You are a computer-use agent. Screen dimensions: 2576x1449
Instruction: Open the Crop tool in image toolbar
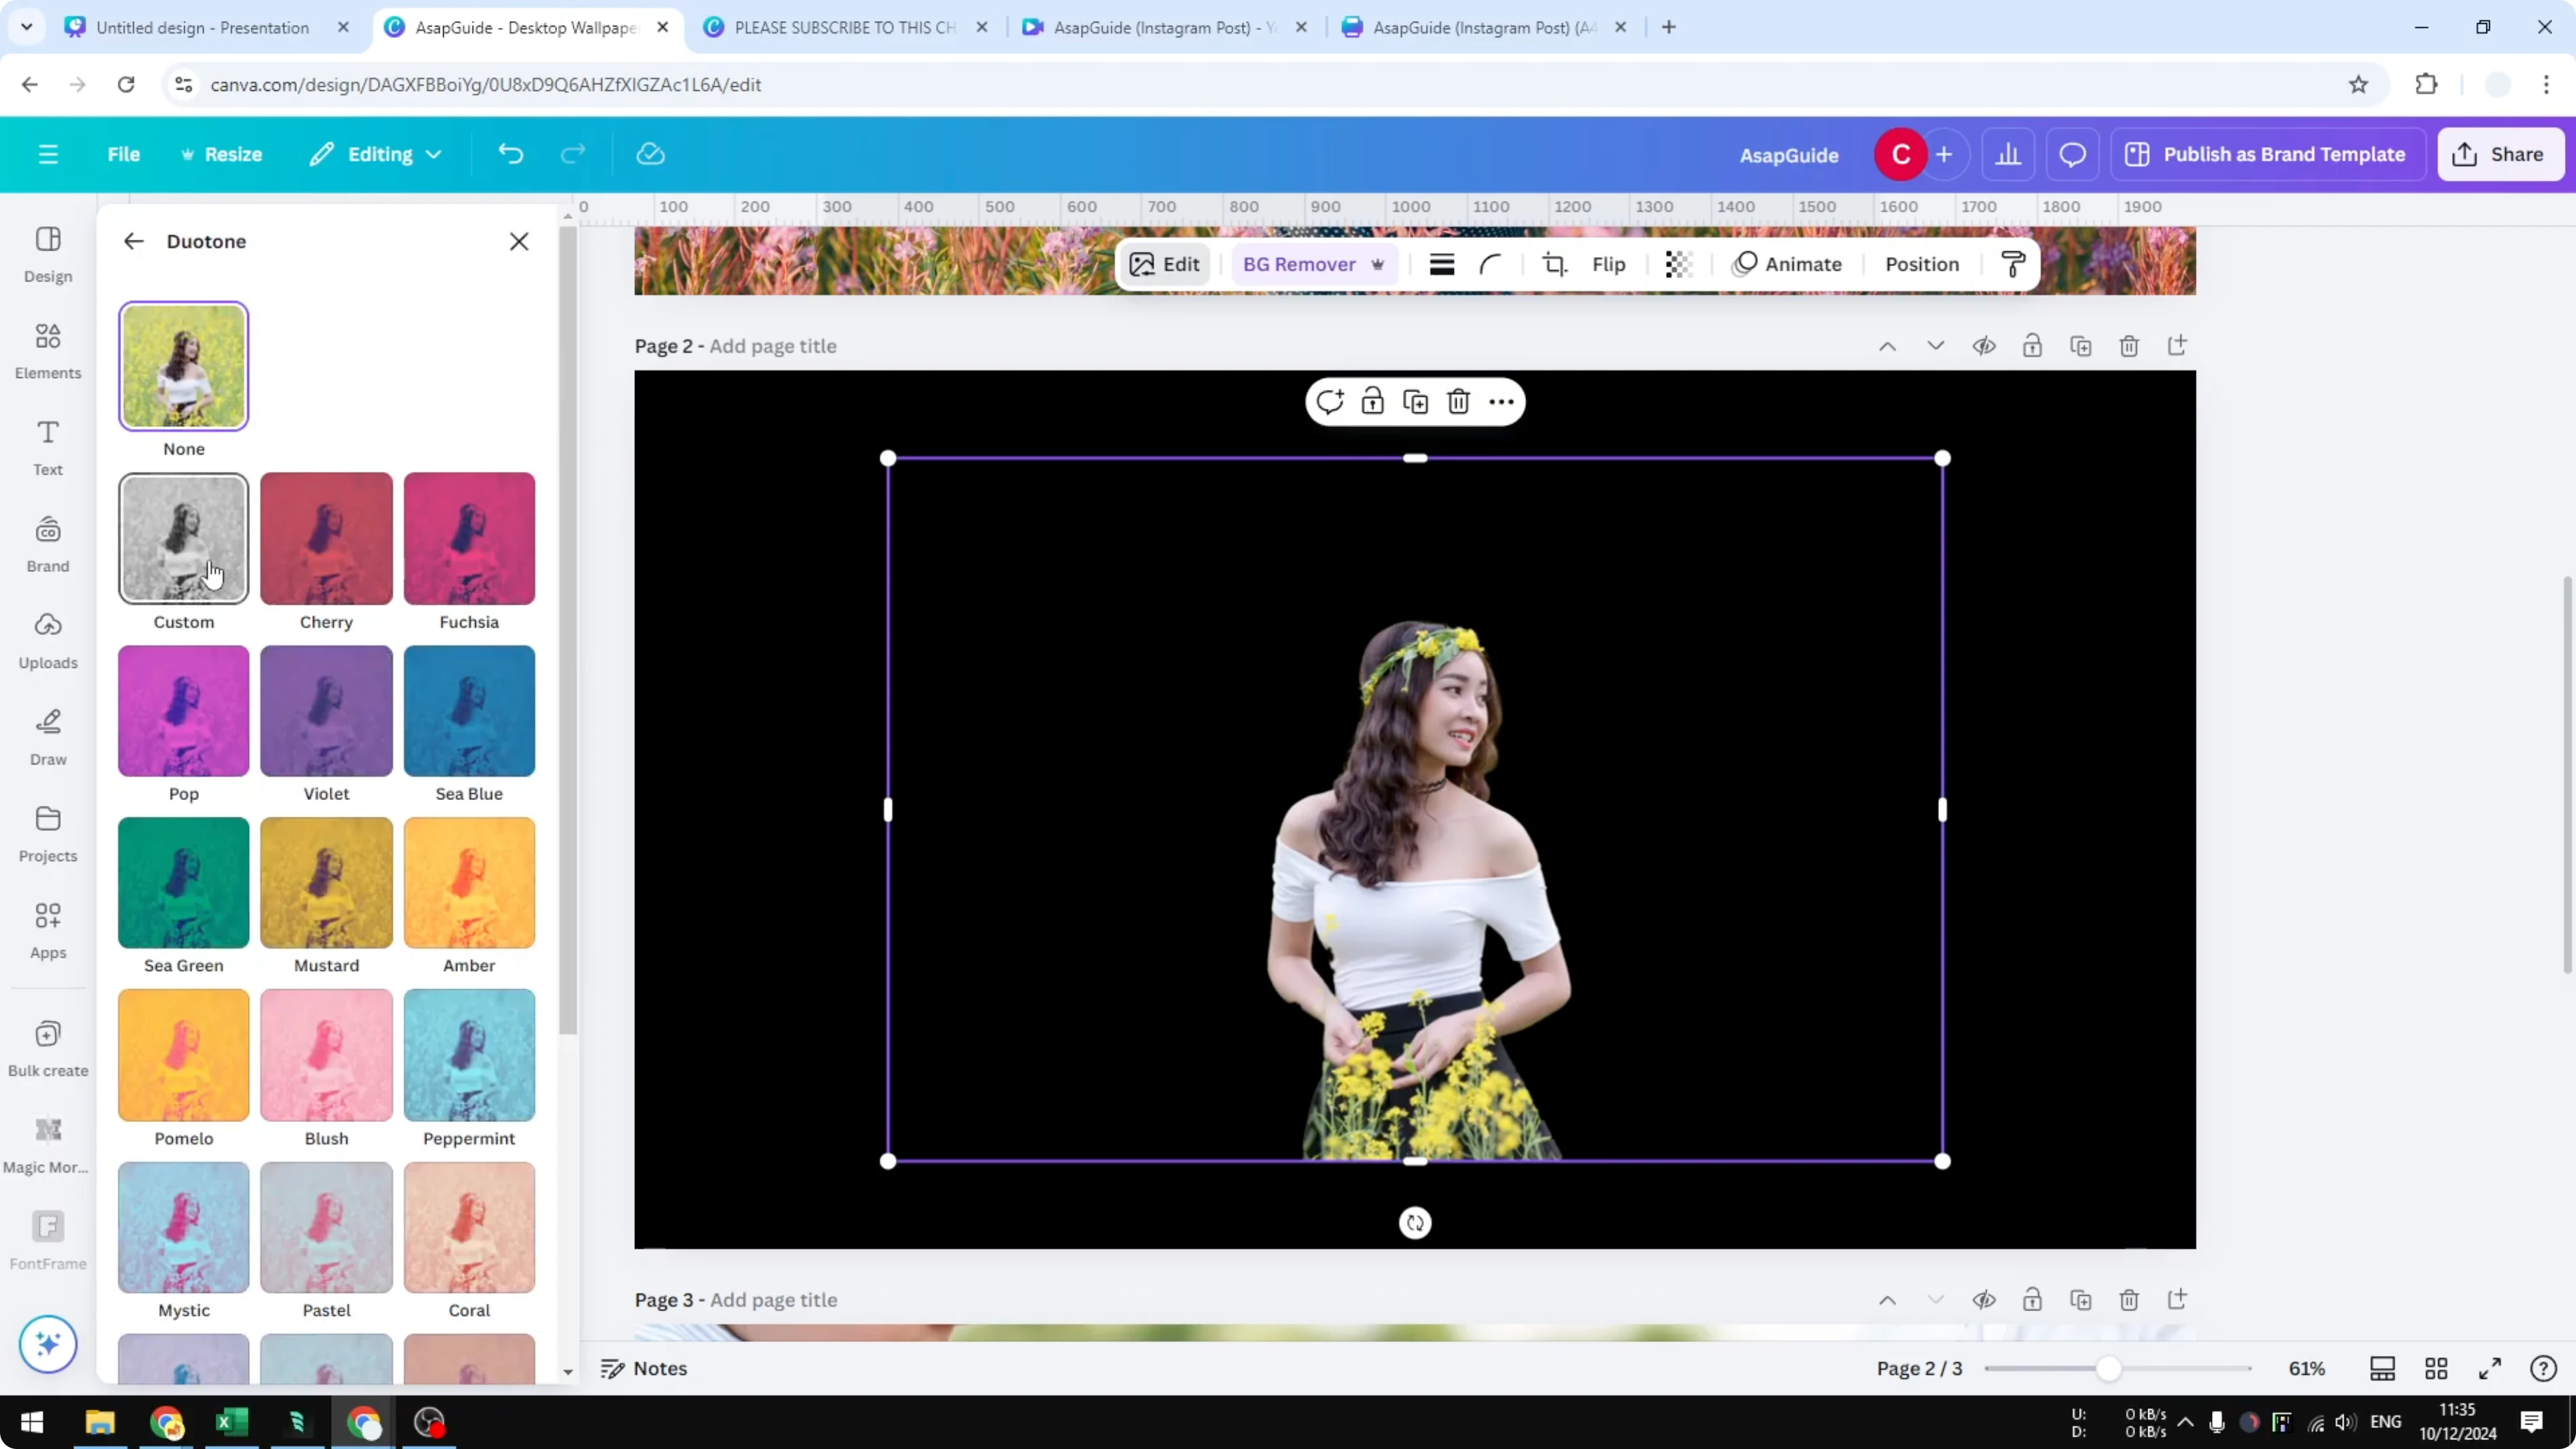coord(1554,263)
